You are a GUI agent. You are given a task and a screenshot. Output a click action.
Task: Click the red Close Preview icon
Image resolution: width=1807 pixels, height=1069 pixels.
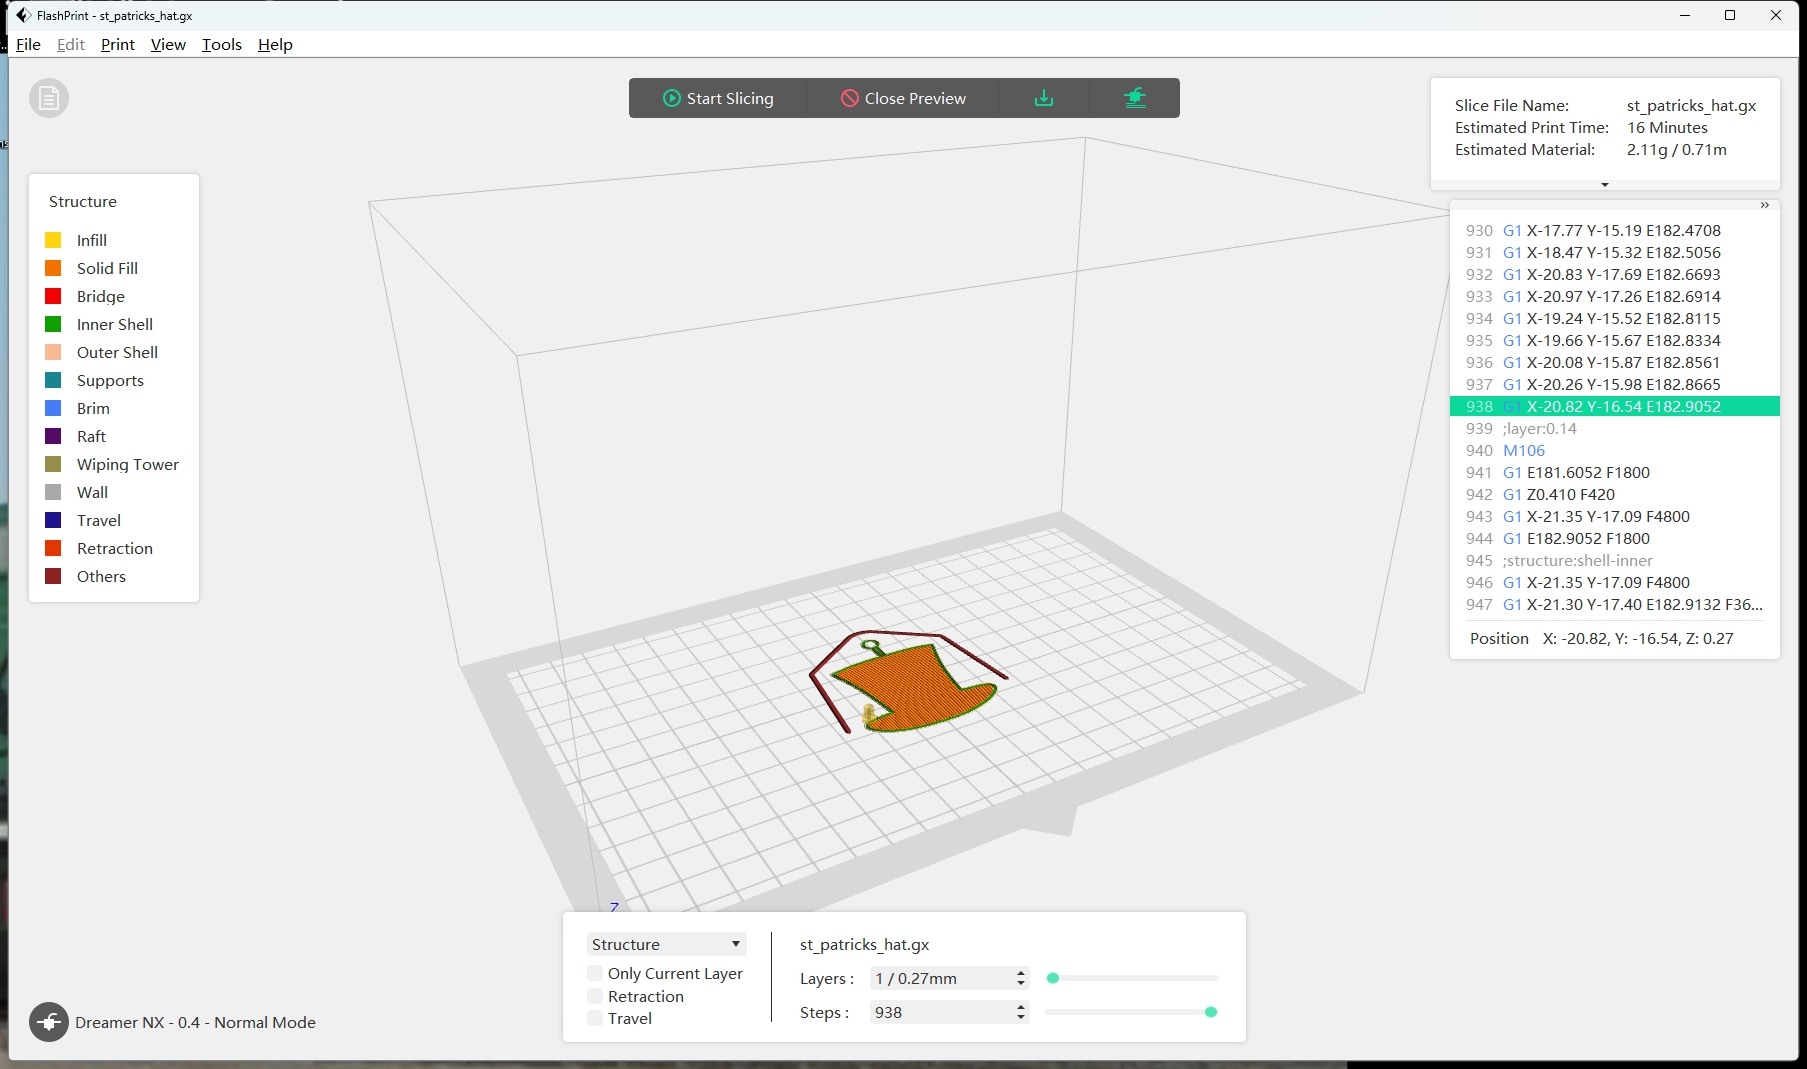[x=849, y=98]
